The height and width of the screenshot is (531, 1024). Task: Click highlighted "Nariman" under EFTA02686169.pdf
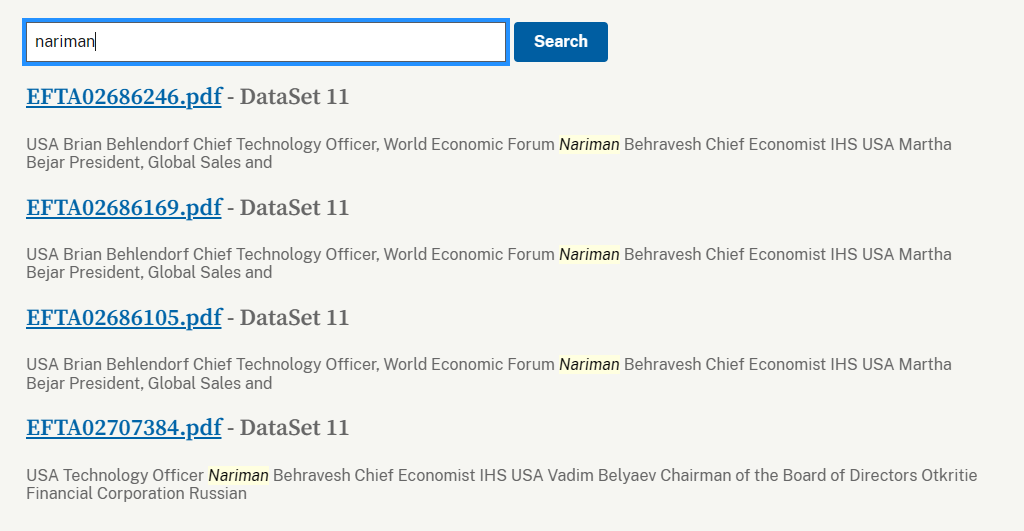click(x=589, y=255)
